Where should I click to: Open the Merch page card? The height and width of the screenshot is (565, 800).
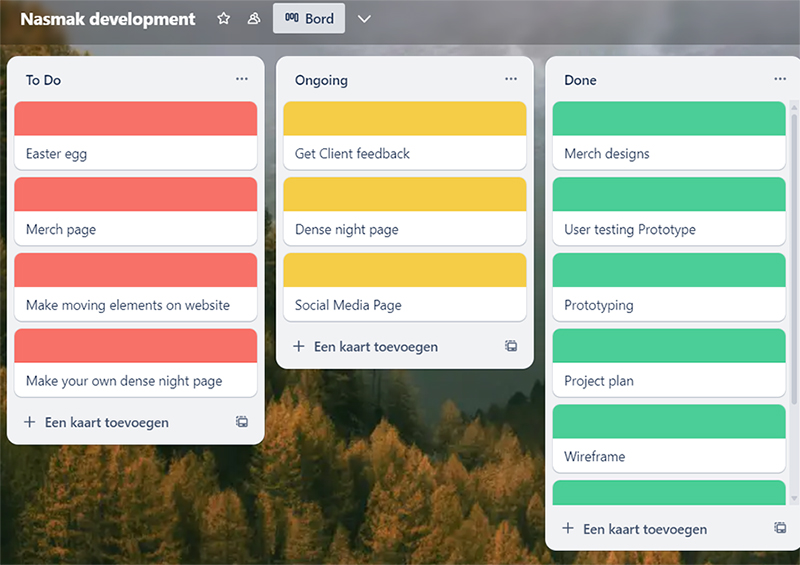click(136, 229)
